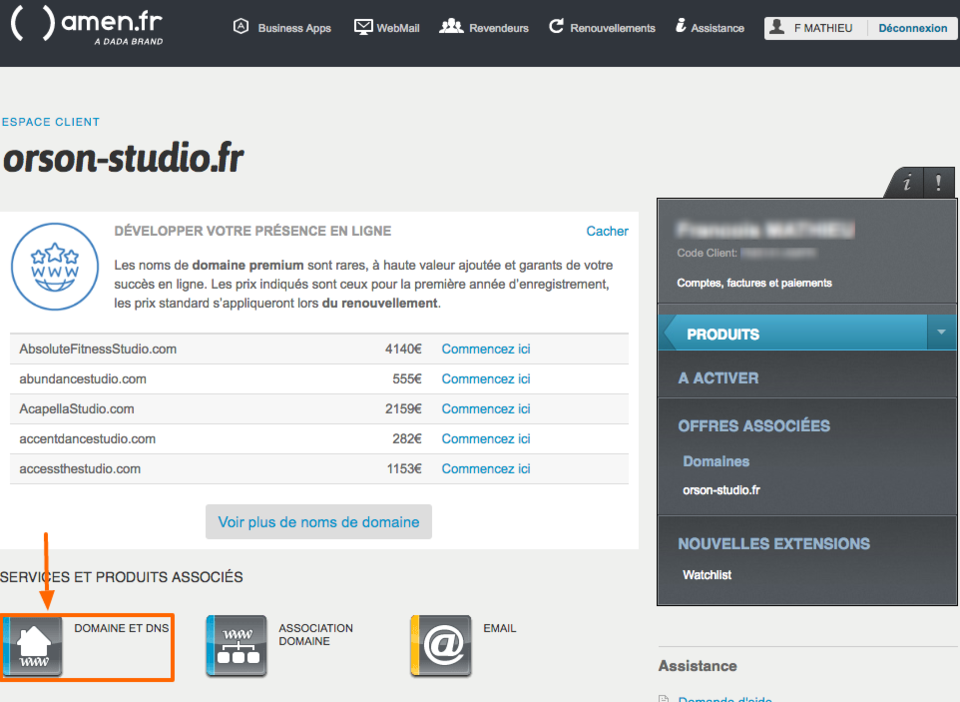Click Voir plus de noms de domaine
Viewport: 960px width, 702px height.
(x=318, y=522)
